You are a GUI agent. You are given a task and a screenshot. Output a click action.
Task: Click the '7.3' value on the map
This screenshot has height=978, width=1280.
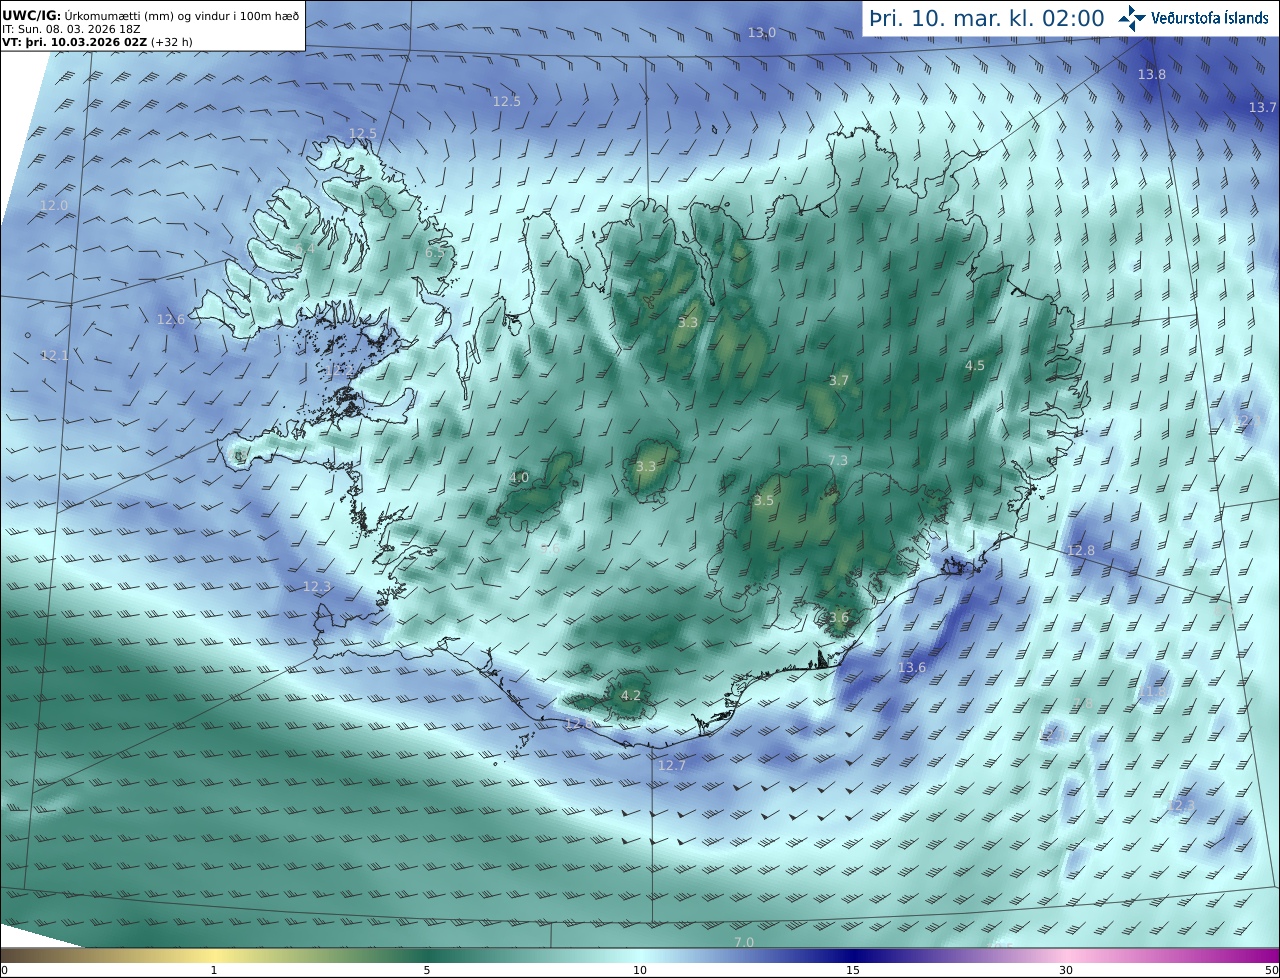(838, 461)
